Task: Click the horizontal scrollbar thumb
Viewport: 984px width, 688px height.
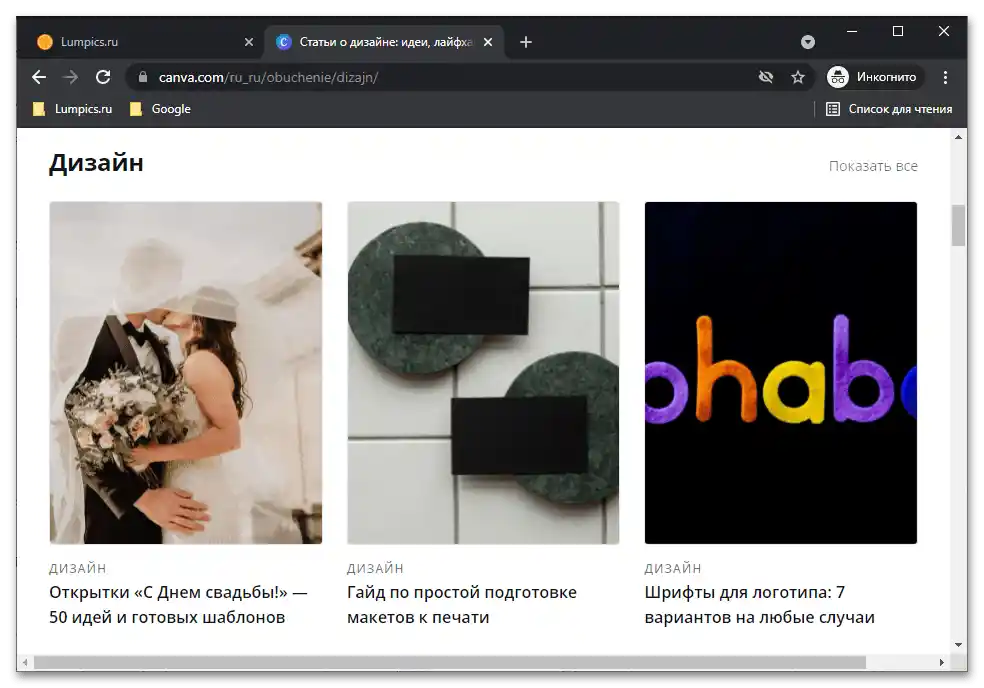Action: 450,663
